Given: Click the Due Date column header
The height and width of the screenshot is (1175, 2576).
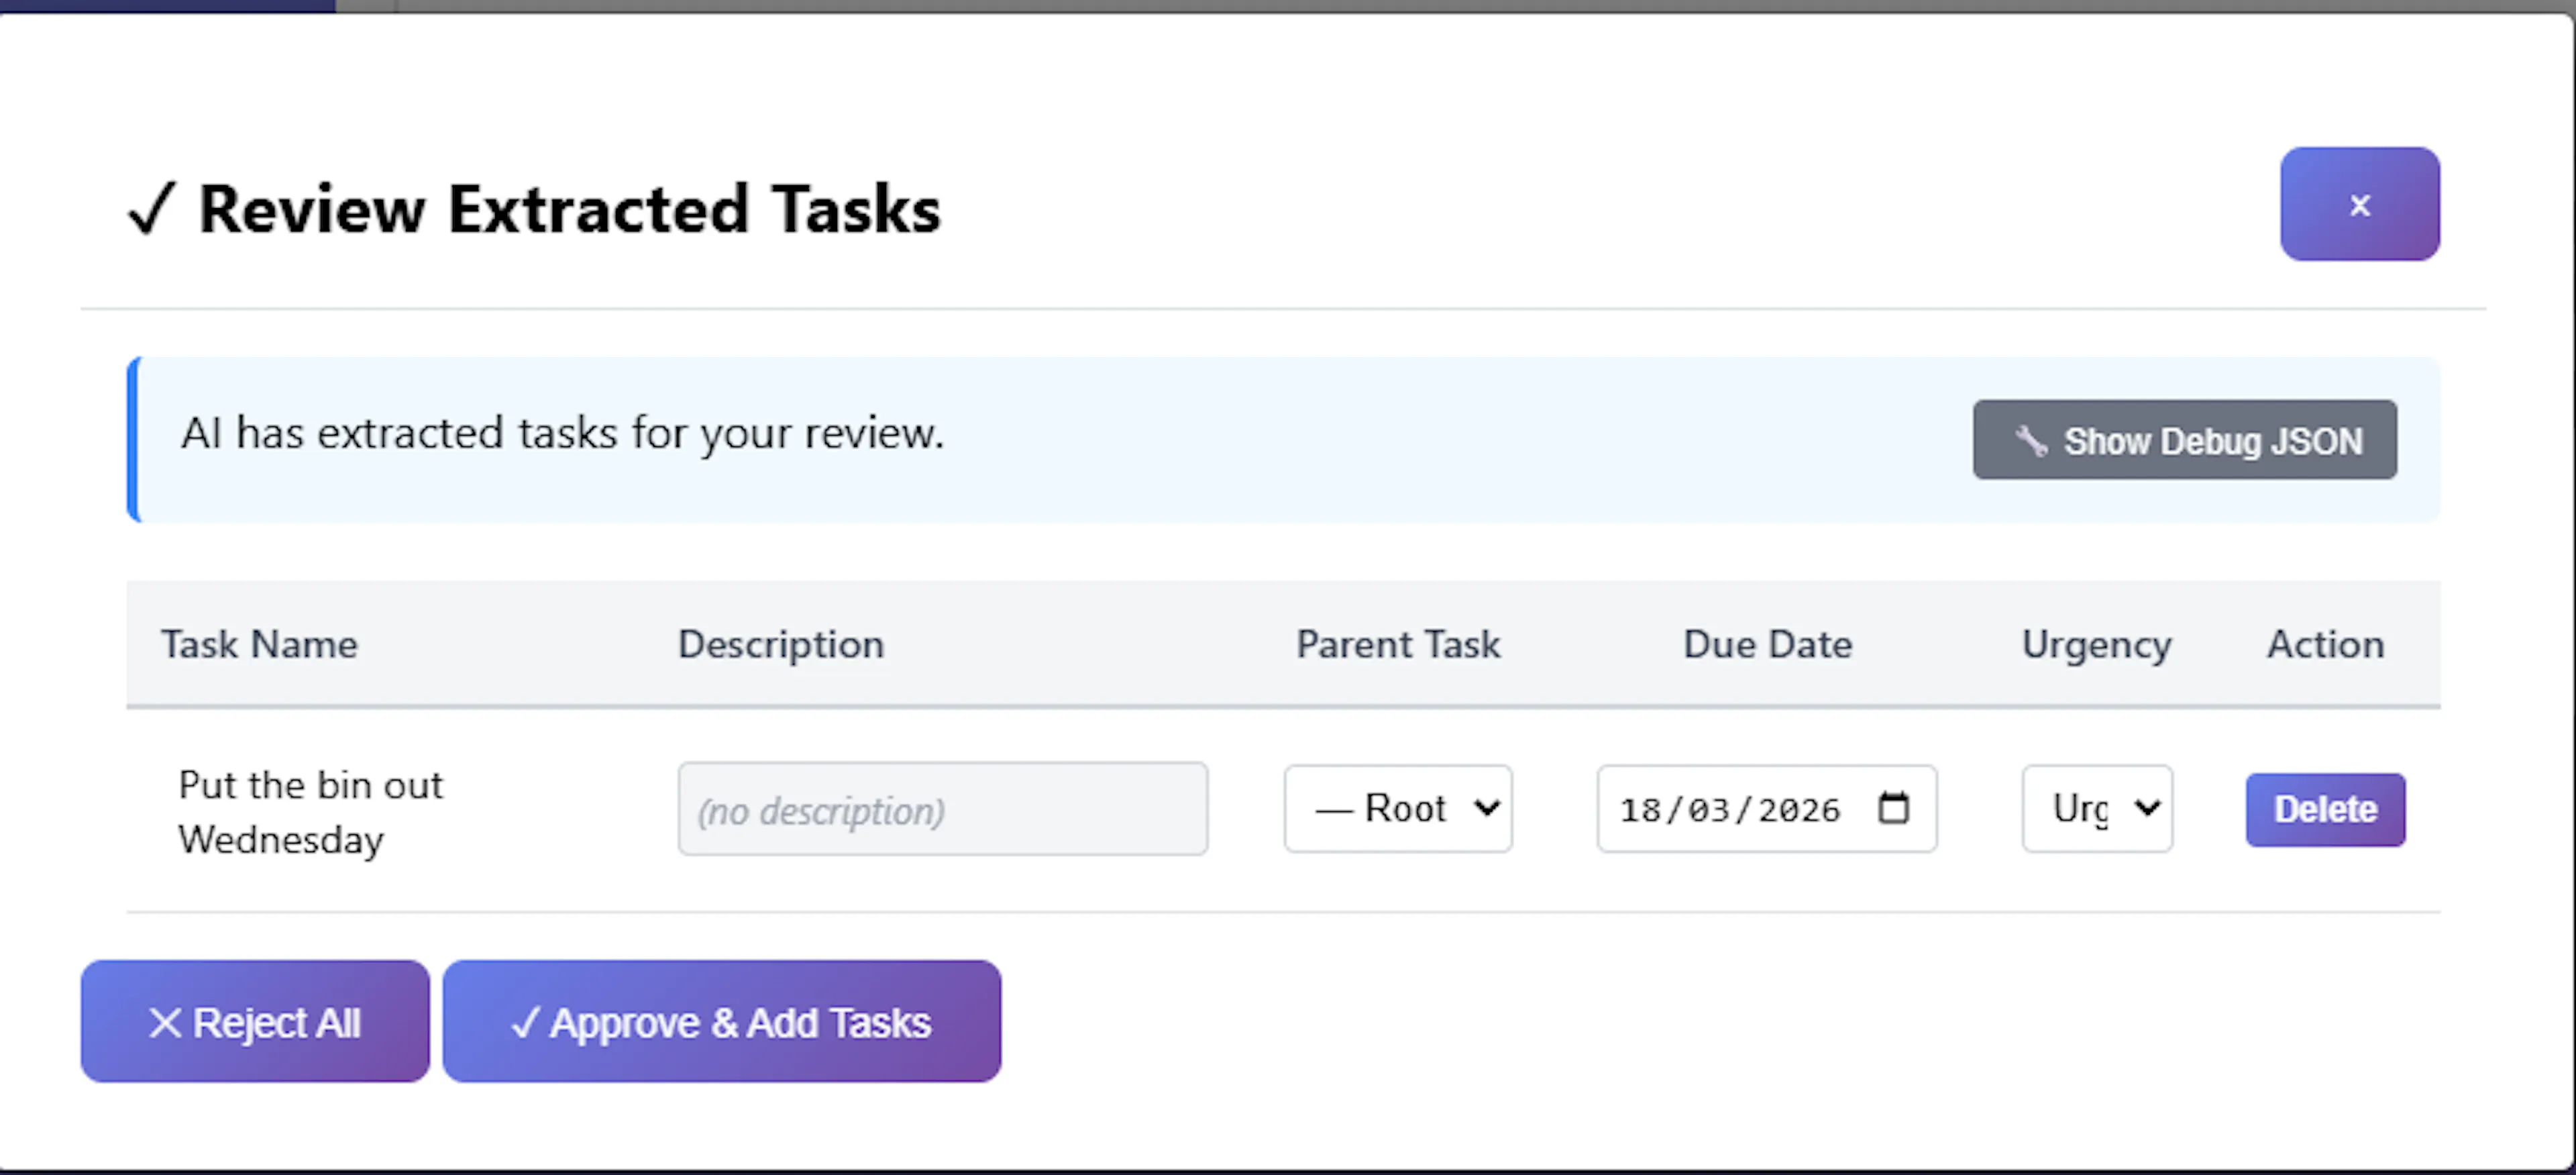Looking at the screenshot, I should 1767,644.
